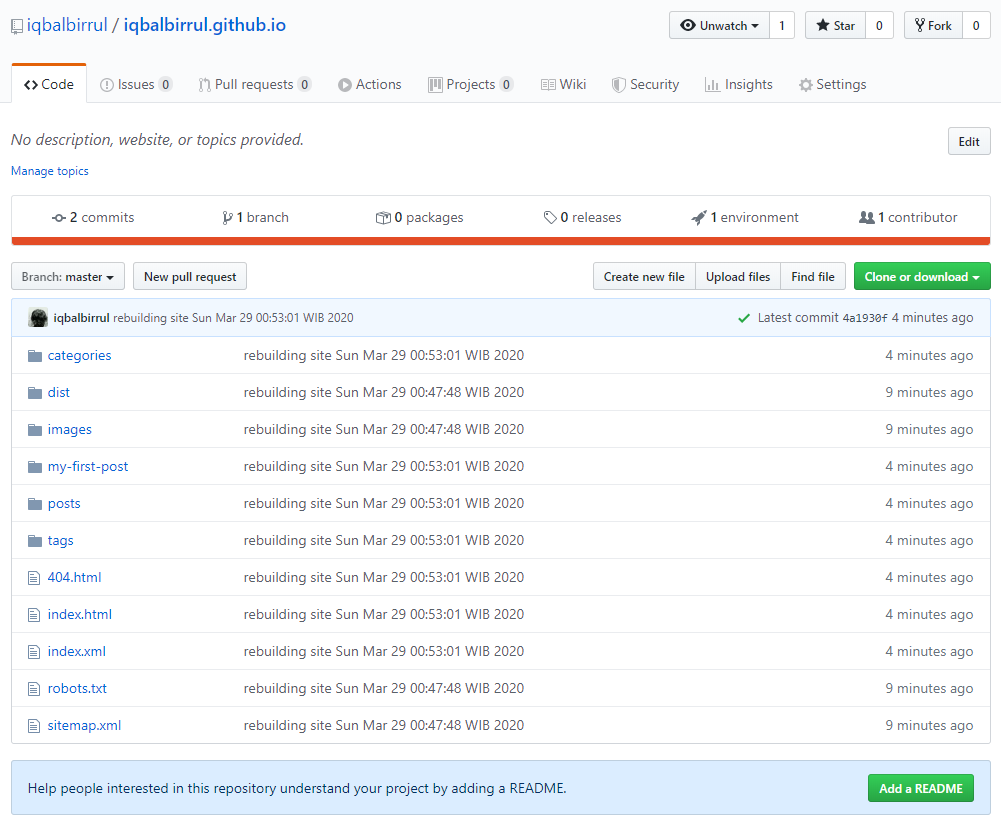The height and width of the screenshot is (826, 1001).
Task: Click the packages box icon
Action: tap(383, 218)
